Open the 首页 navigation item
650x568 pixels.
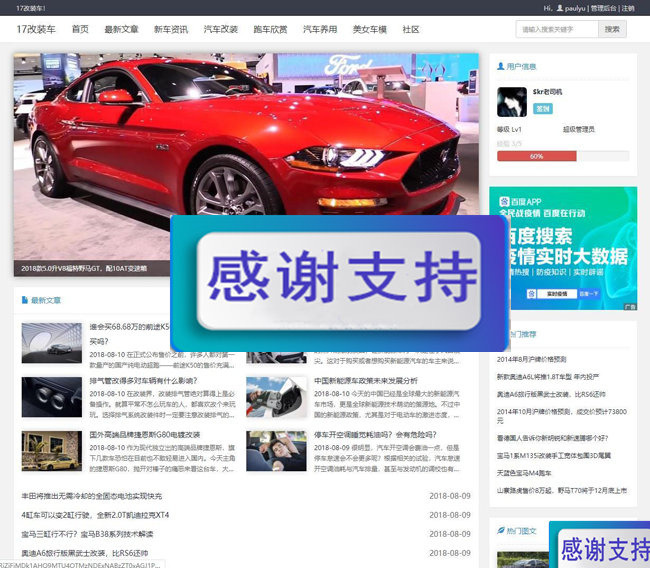click(x=80, y=29)
